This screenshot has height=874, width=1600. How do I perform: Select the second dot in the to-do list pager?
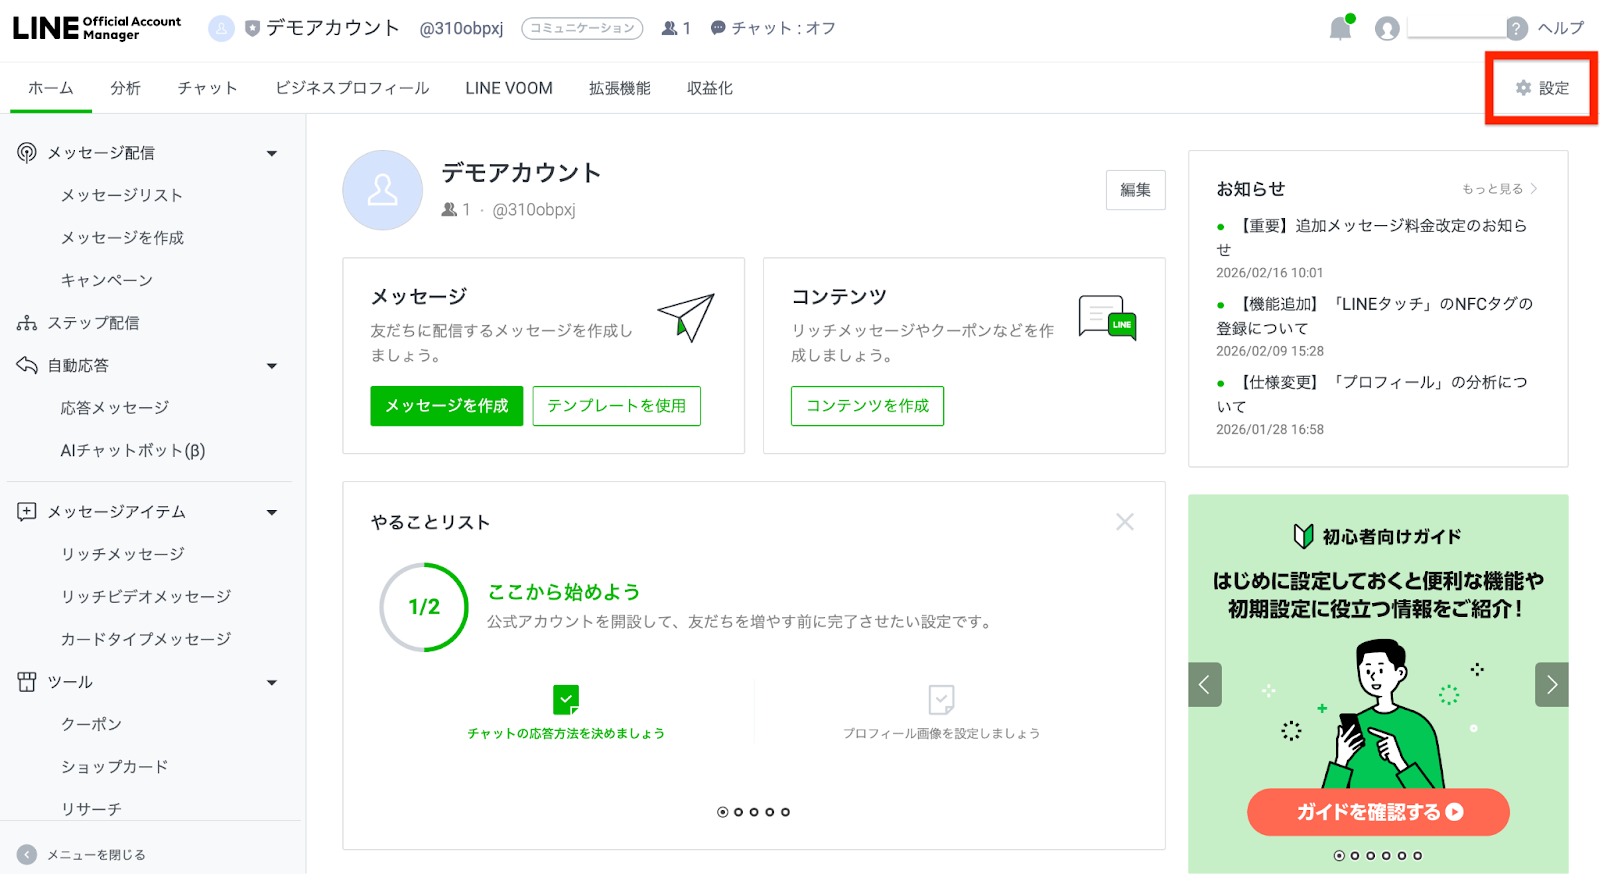point(739,812)
